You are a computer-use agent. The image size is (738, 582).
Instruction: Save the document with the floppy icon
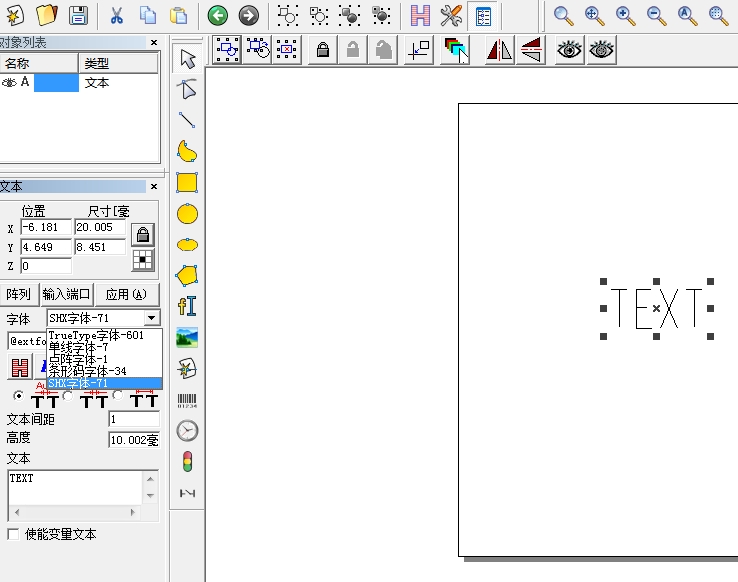click(x=78, y=15)
